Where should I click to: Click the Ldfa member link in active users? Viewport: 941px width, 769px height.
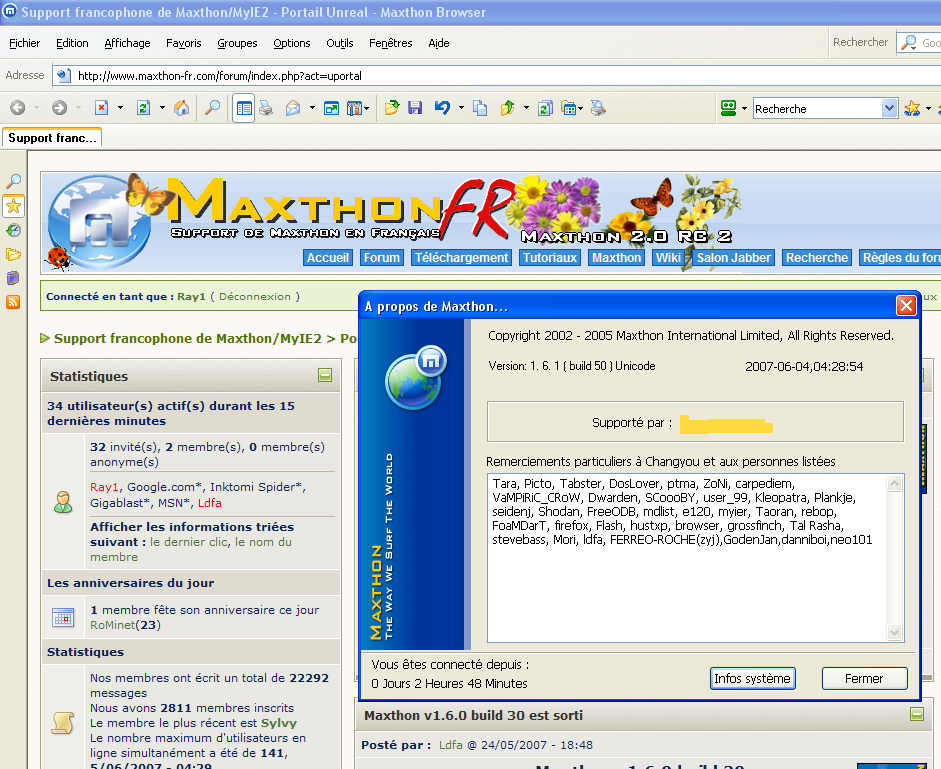pyautogui.click(x=209, y=503)
